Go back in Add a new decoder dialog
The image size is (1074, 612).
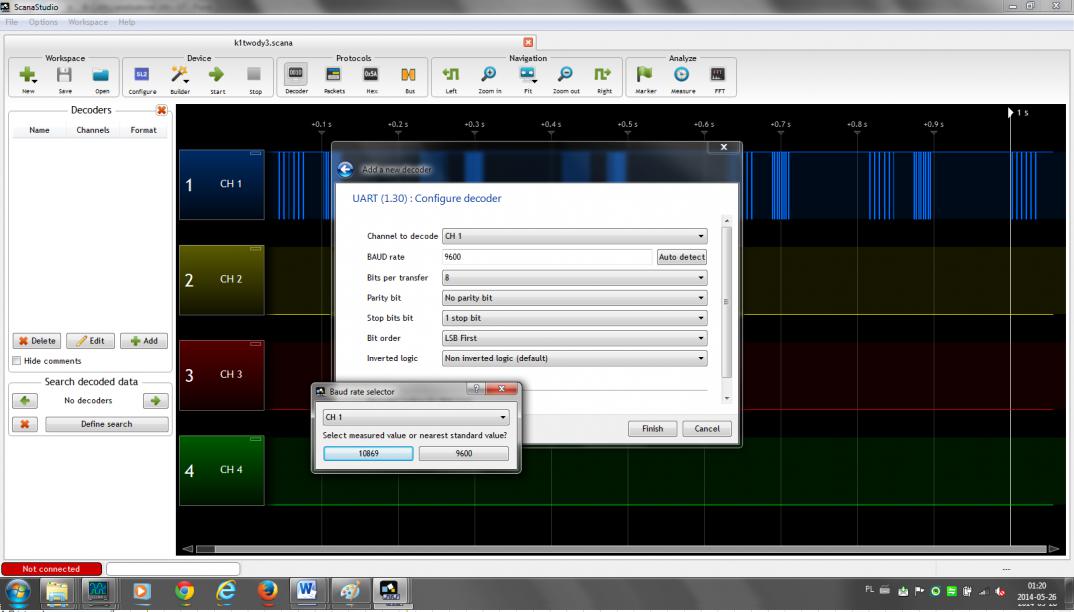(345, 169)
